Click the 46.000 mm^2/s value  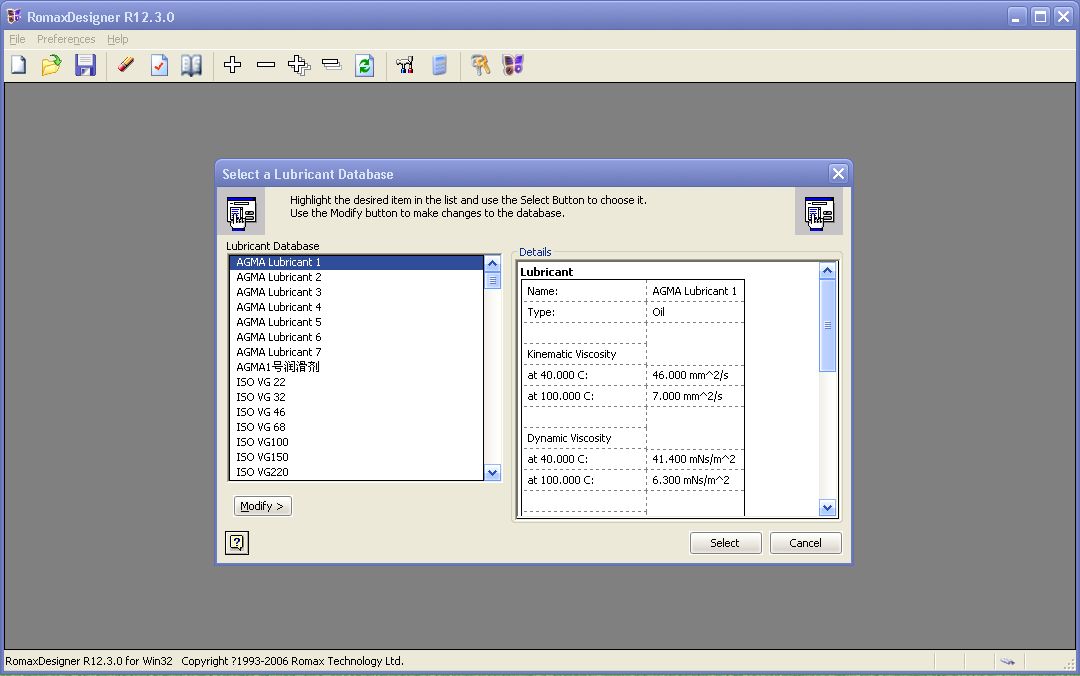(690, 376)
